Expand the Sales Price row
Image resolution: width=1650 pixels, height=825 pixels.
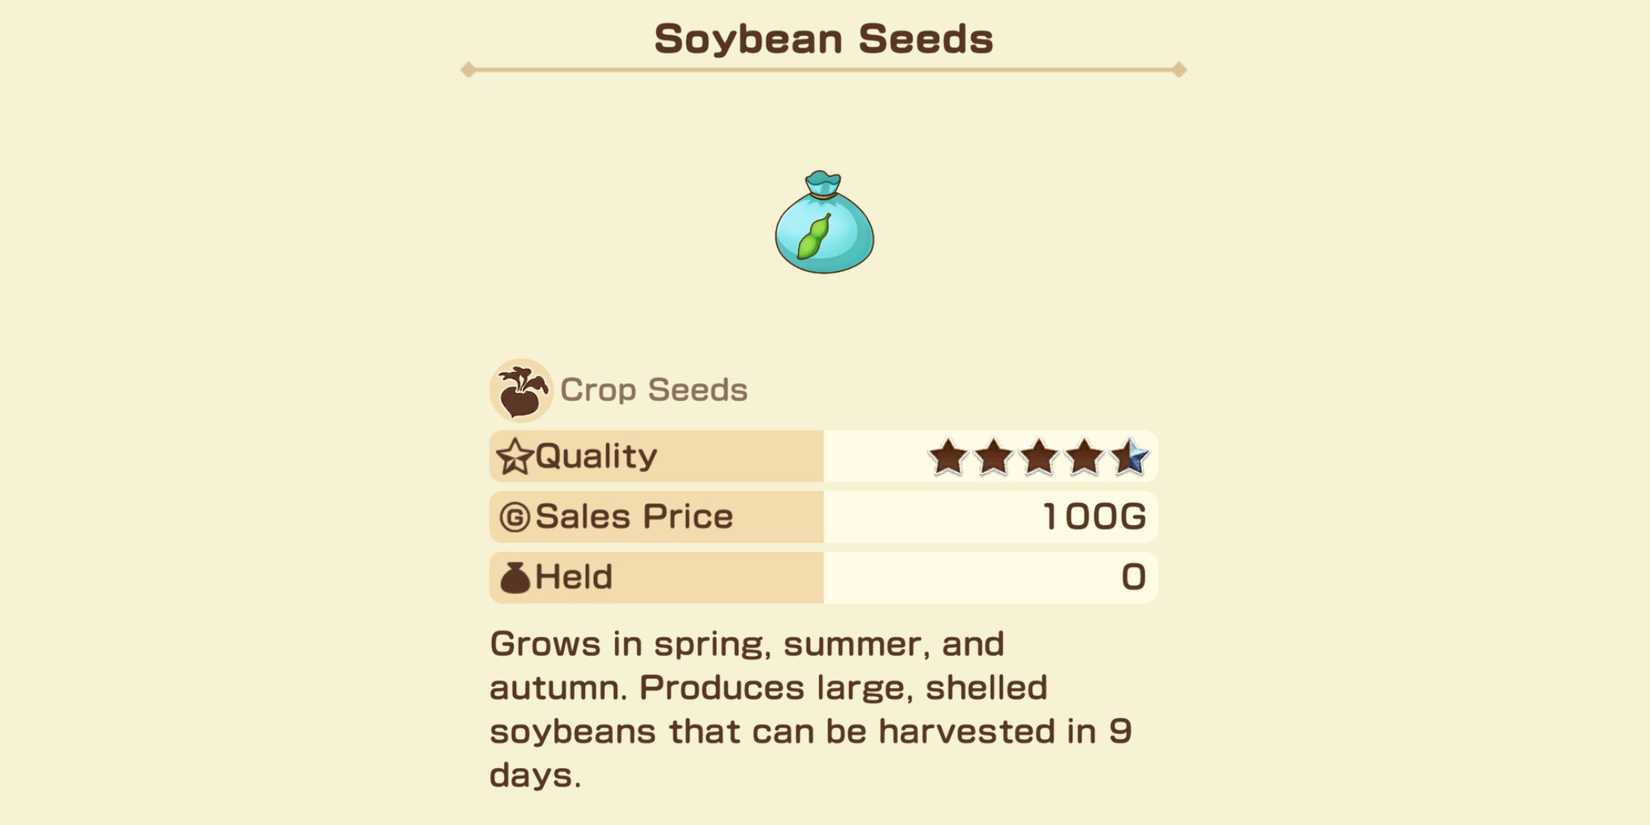coord(655,516)
